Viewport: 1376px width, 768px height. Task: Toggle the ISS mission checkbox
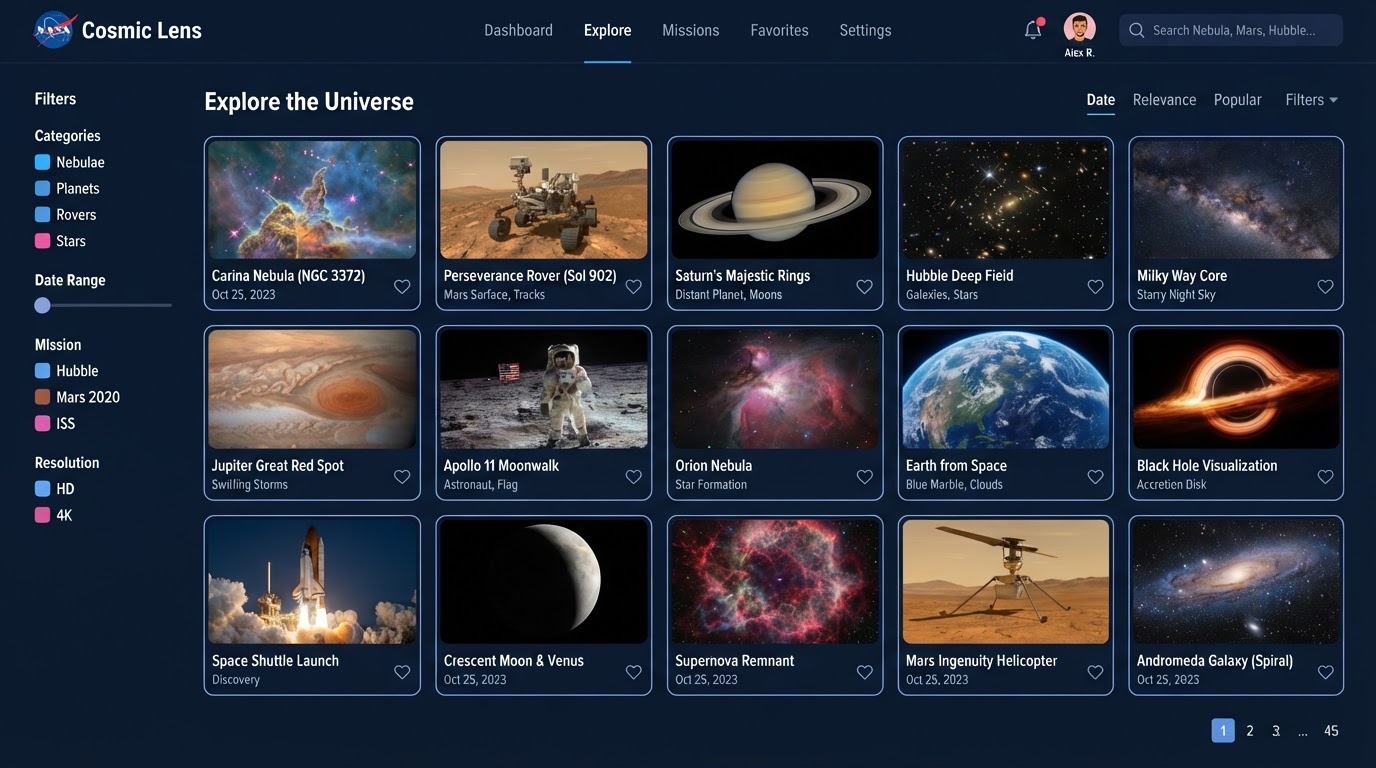click(42, 423)
